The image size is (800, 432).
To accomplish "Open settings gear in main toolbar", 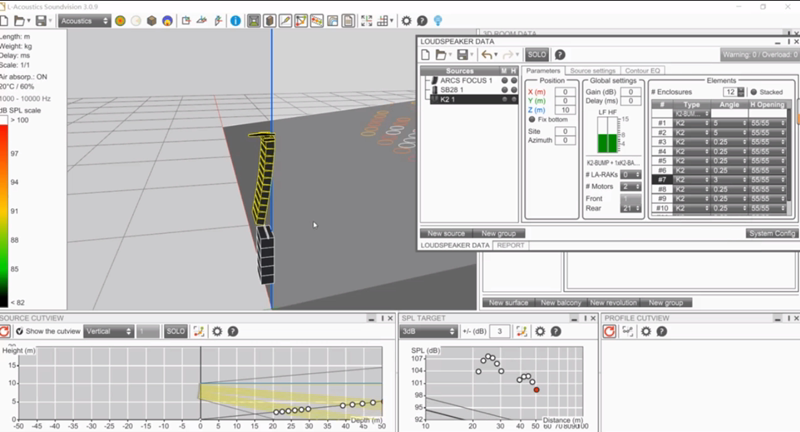I will click(406, 20).
